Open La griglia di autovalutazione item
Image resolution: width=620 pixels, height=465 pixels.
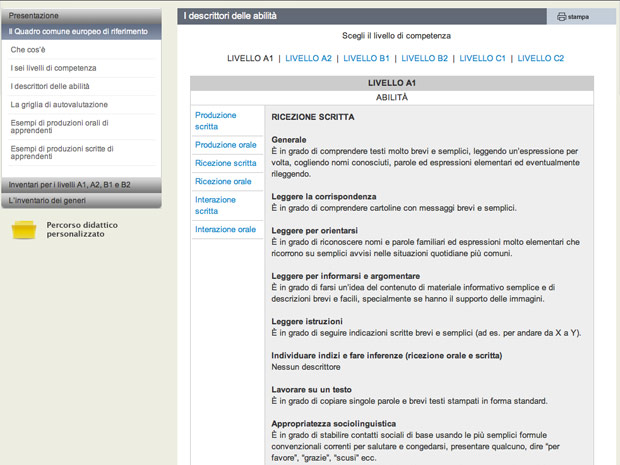point(59,104)
